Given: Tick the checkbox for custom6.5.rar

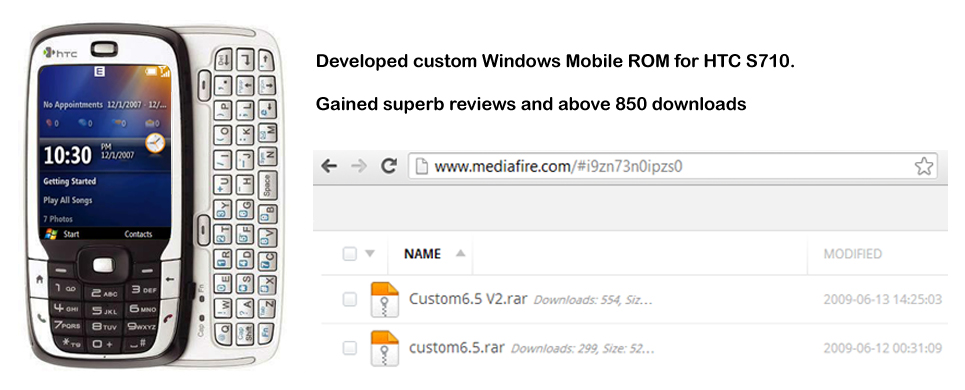Looking at the screenshot, I should click(350, 348).
